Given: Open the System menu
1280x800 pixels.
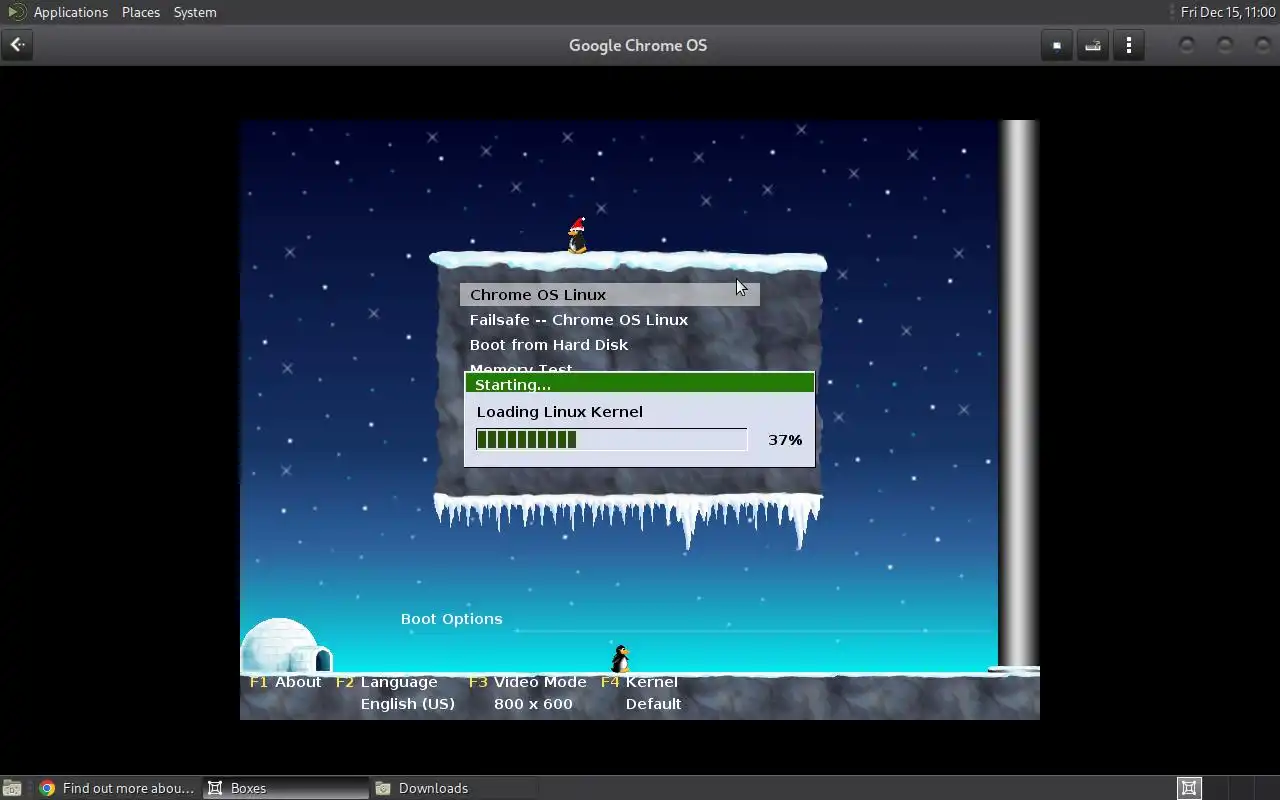Looking at the screenshot, I should 195,12.
